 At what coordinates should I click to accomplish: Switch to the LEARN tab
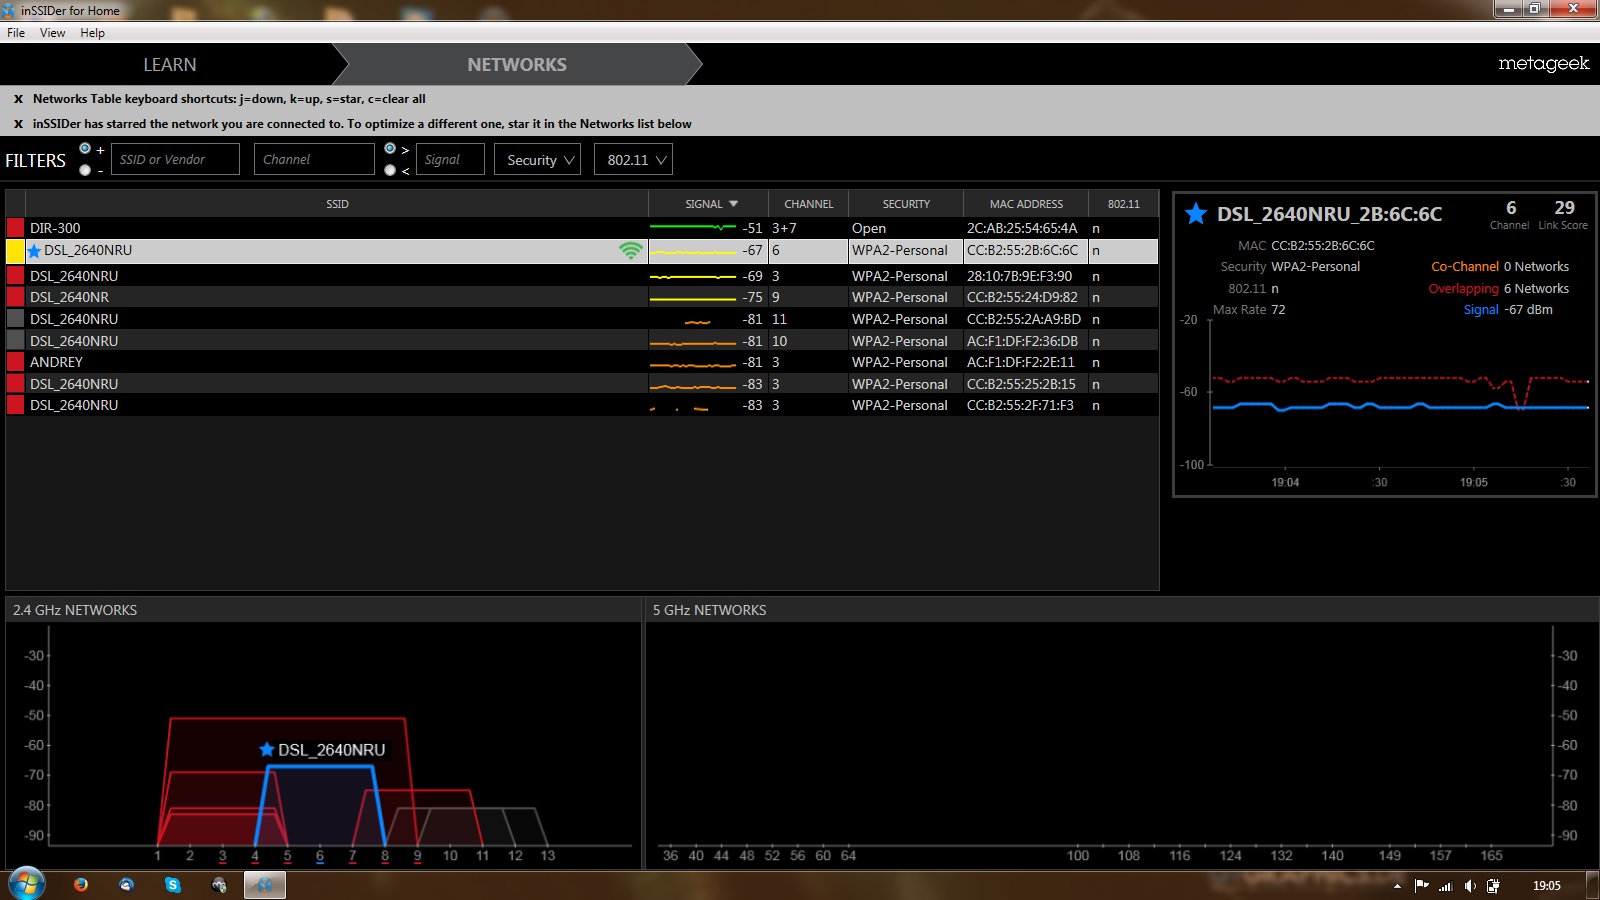[x=169, y=65]
